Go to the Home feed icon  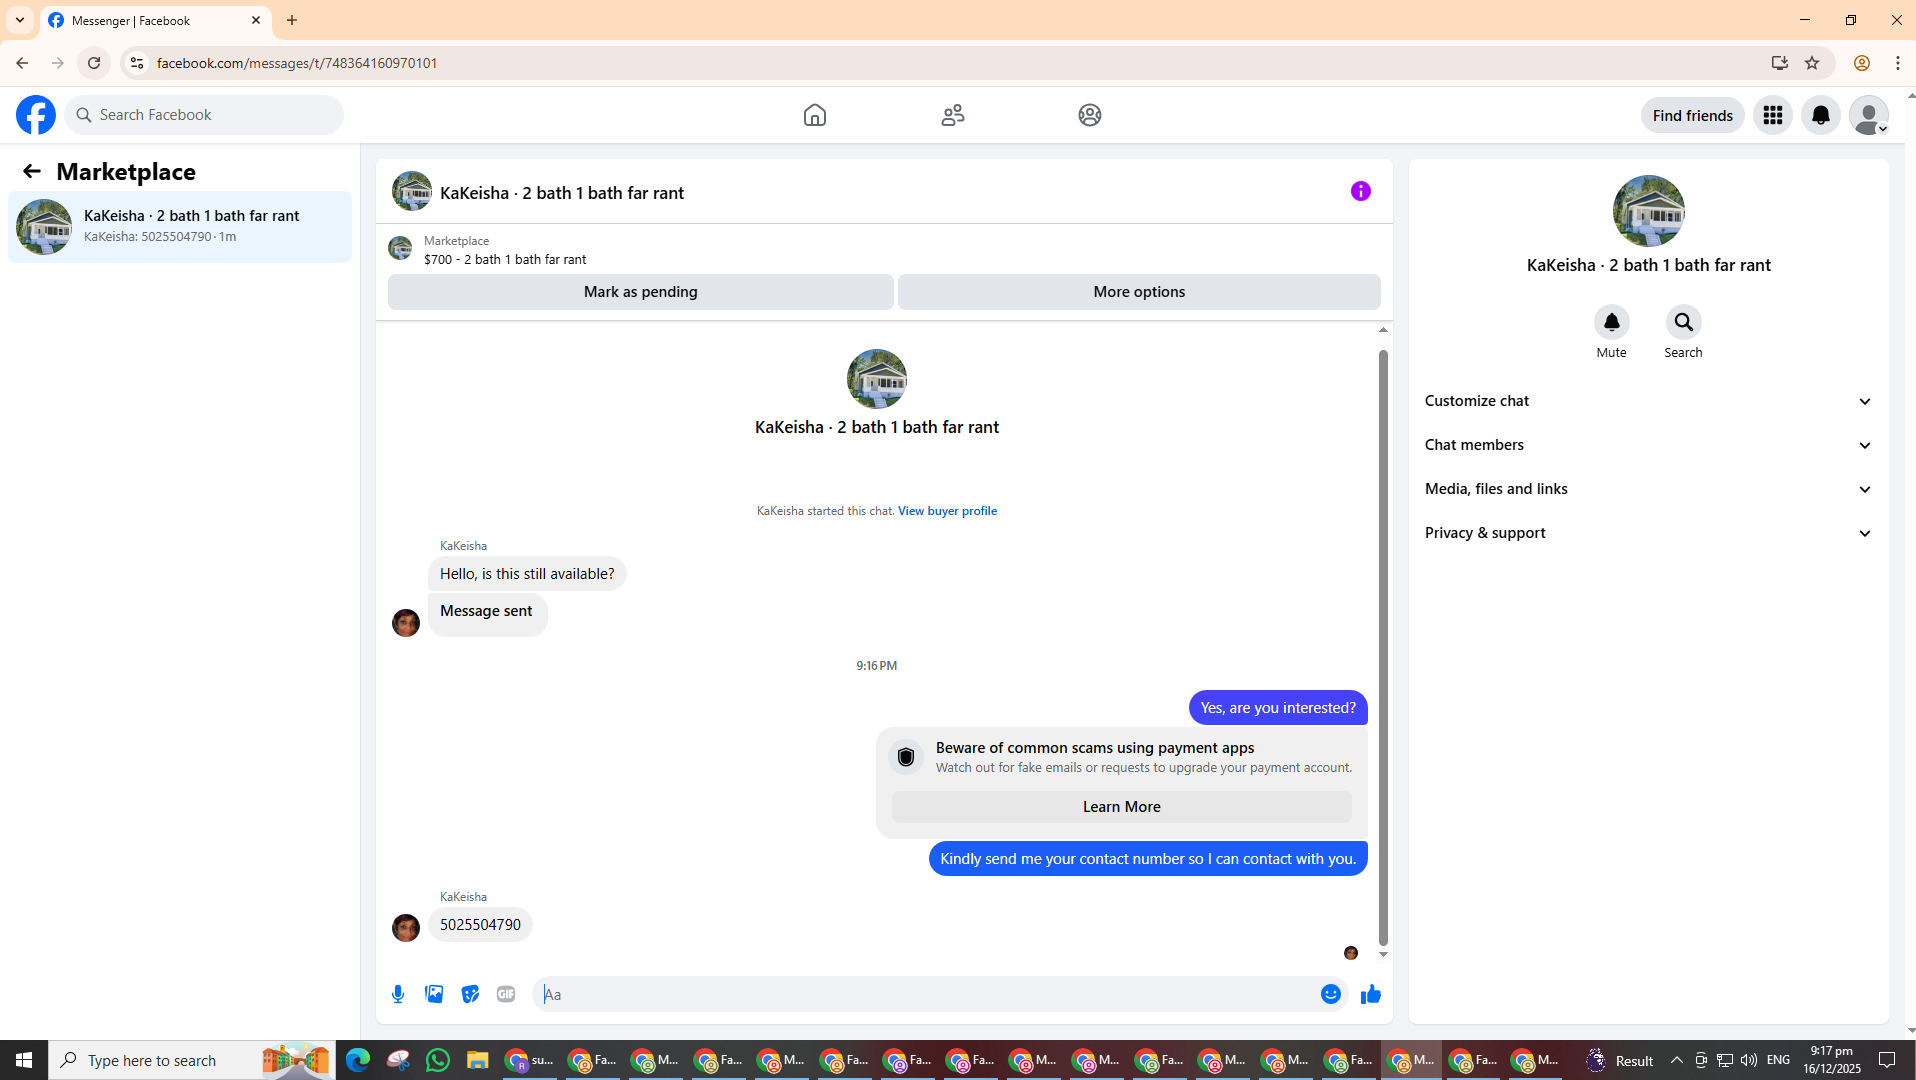(815, 115)
